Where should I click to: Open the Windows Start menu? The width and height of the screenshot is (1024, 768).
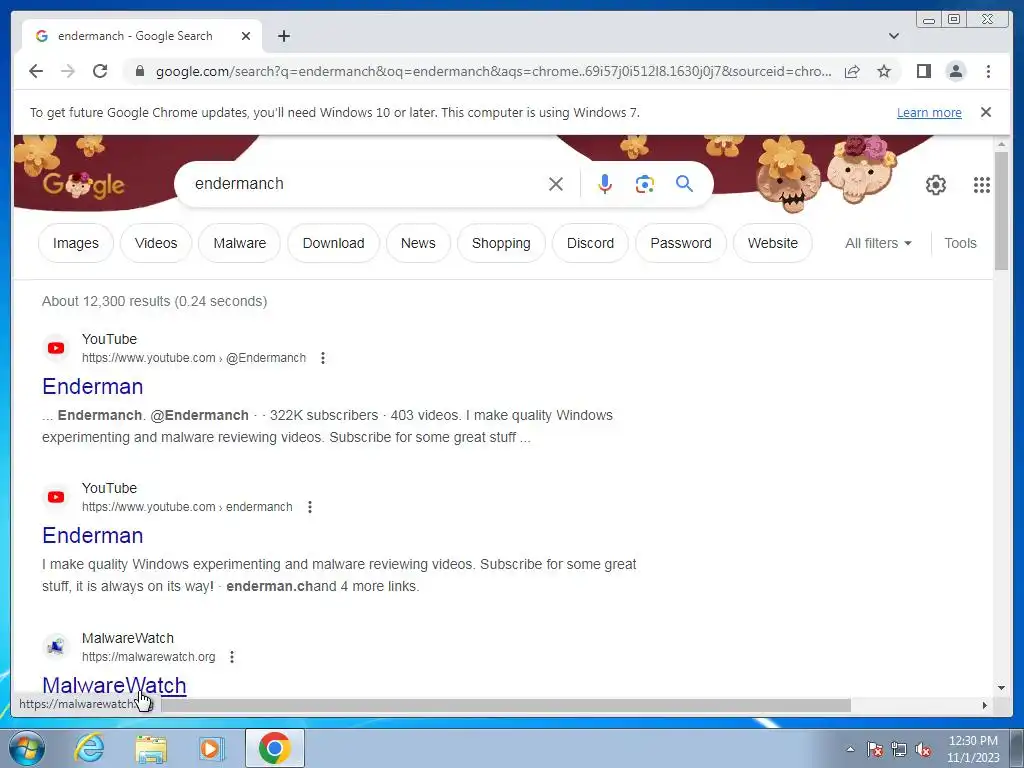(x=27, y=748)
